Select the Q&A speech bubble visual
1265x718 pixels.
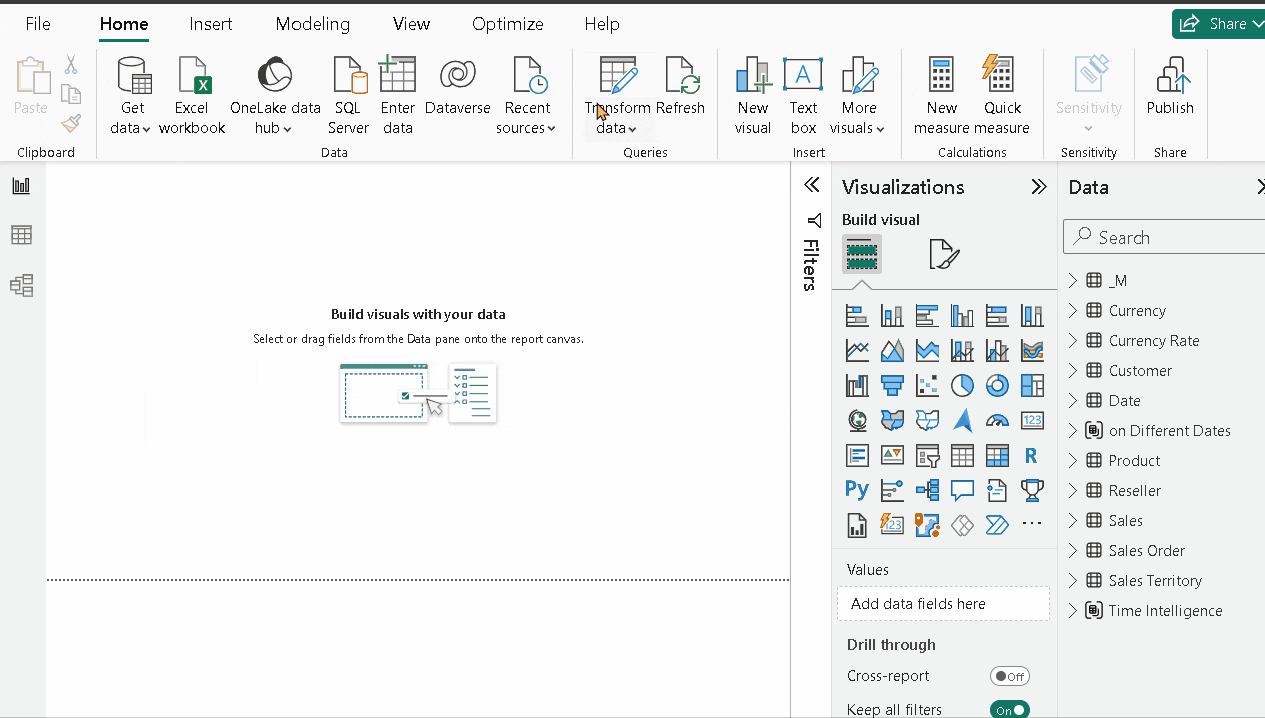[962, 490]
